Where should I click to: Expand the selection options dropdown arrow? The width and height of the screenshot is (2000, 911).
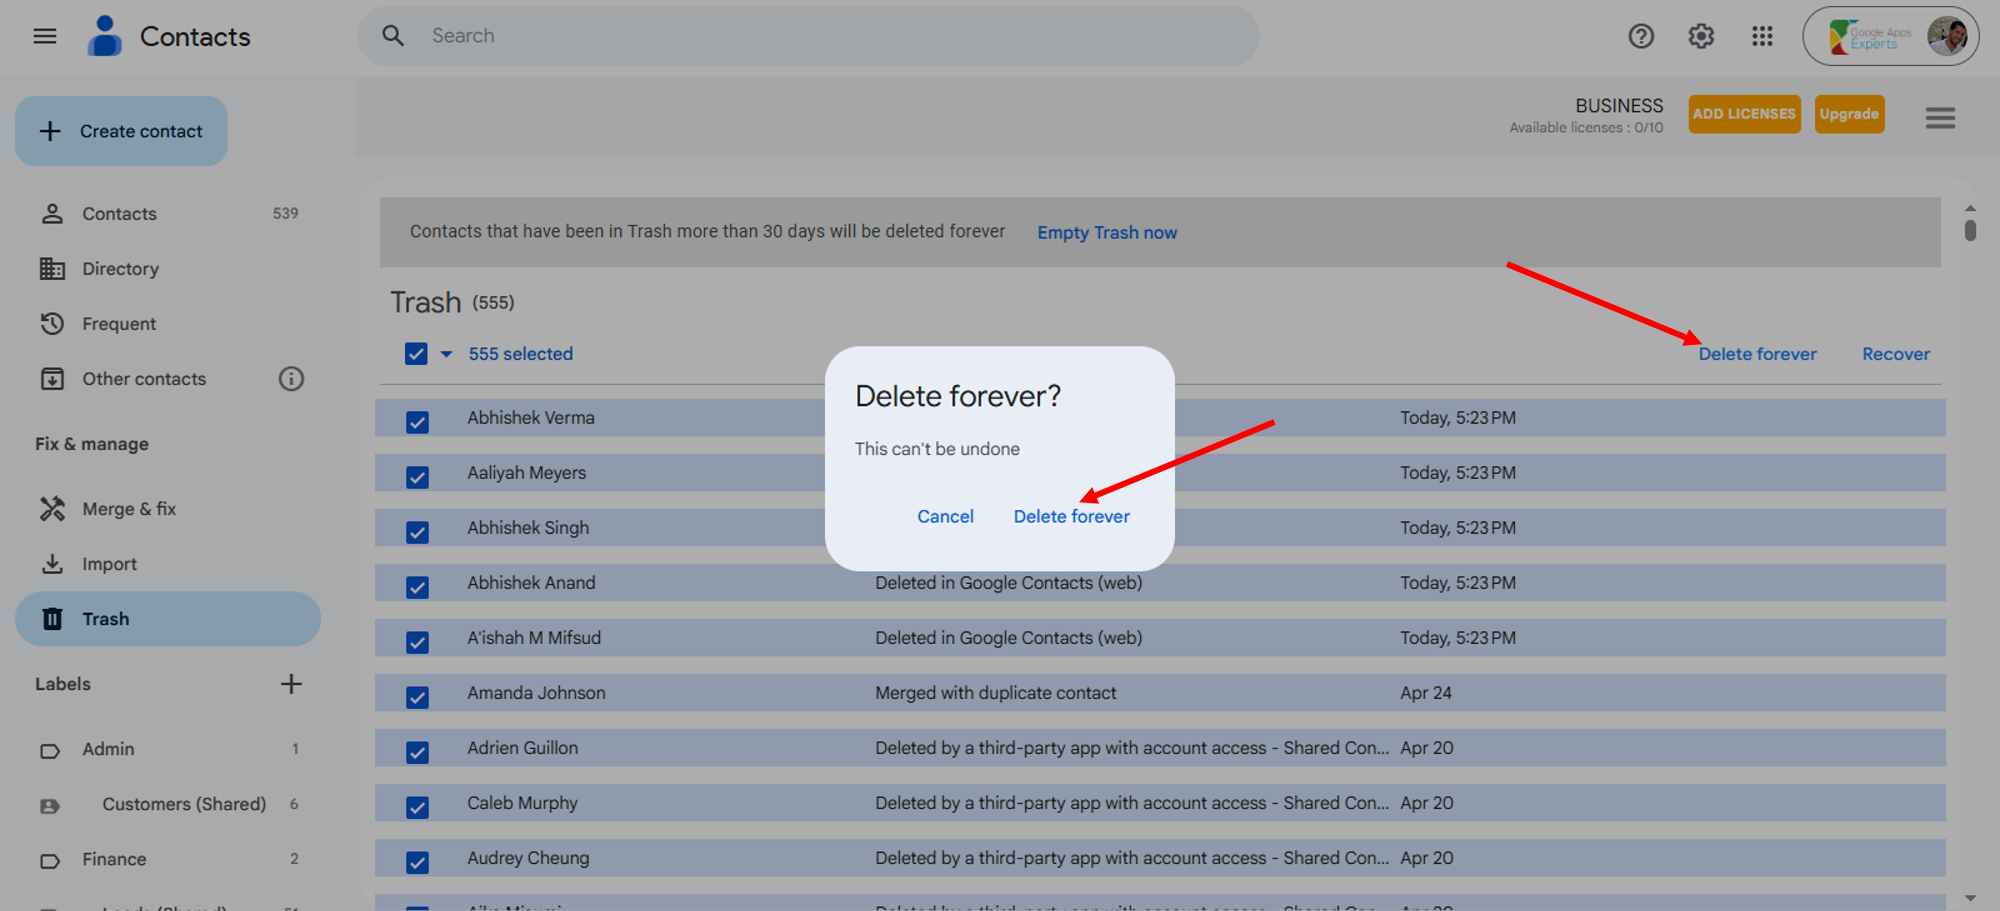[x=446, y=354]
